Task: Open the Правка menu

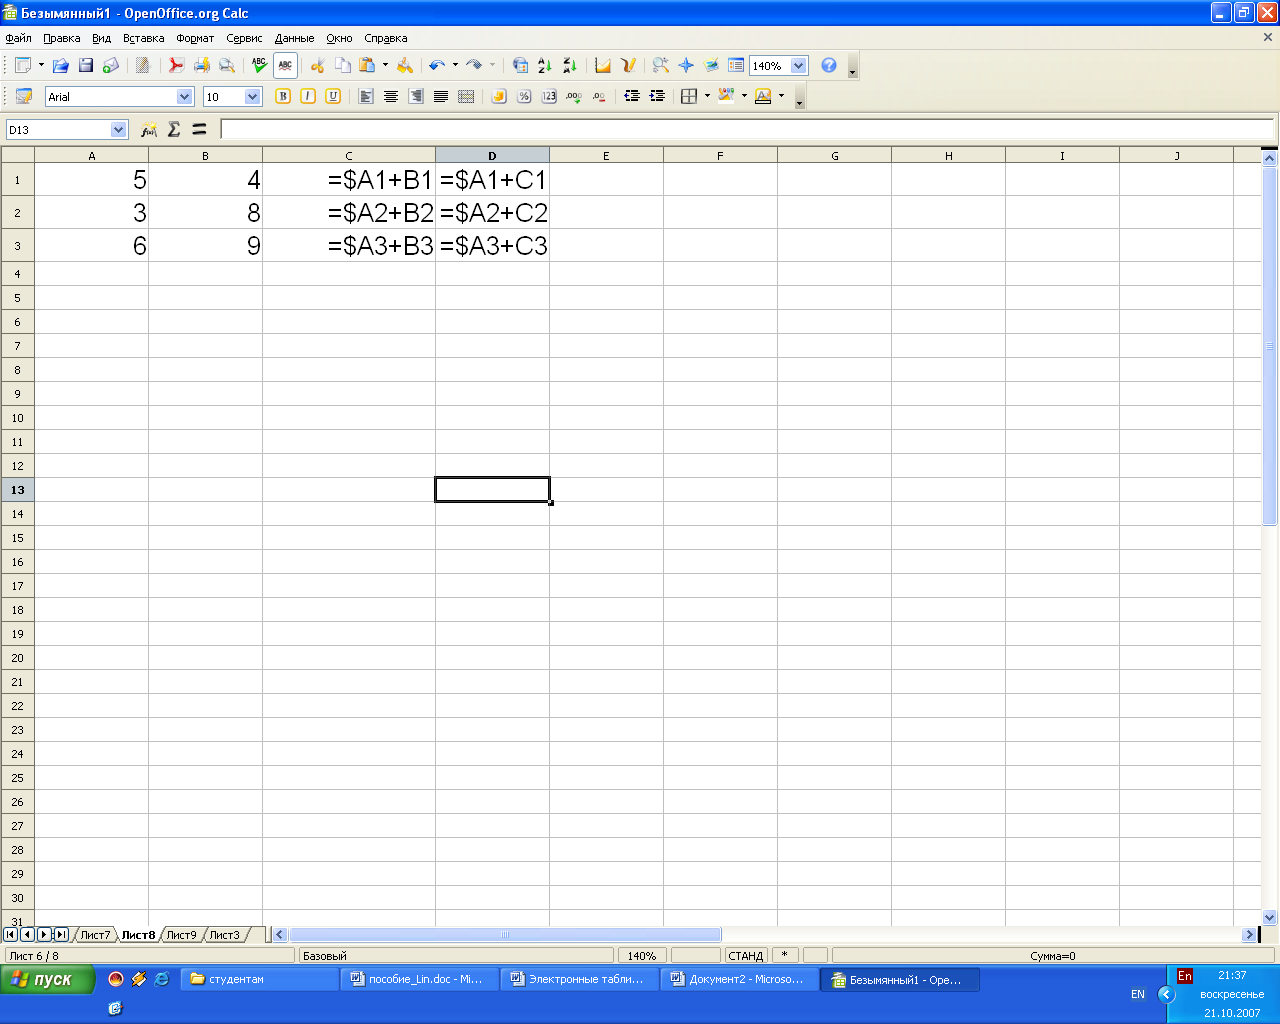Action: 62,38
